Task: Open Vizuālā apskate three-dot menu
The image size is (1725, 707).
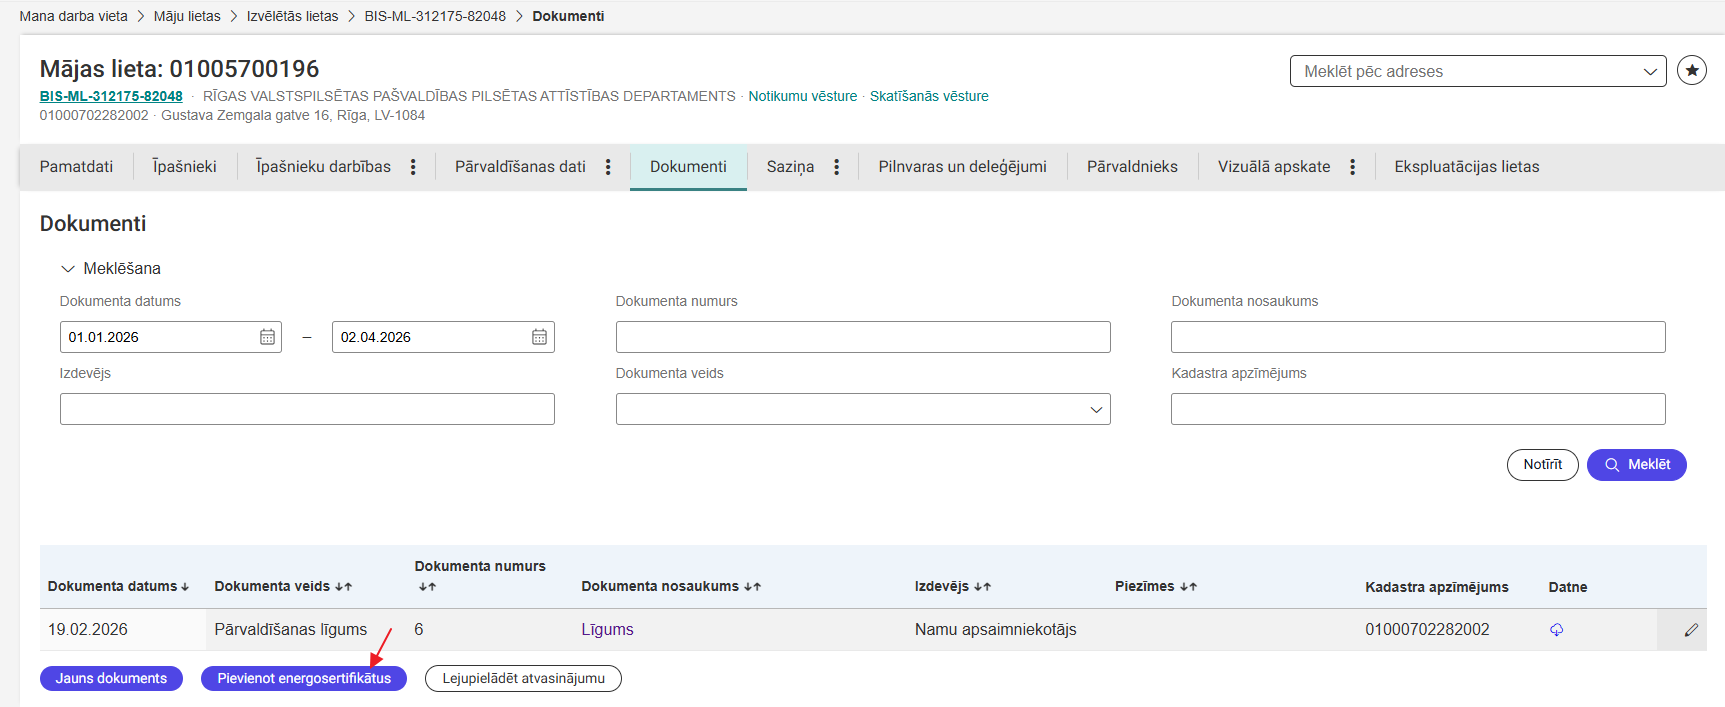Action: click(1352, 167)
